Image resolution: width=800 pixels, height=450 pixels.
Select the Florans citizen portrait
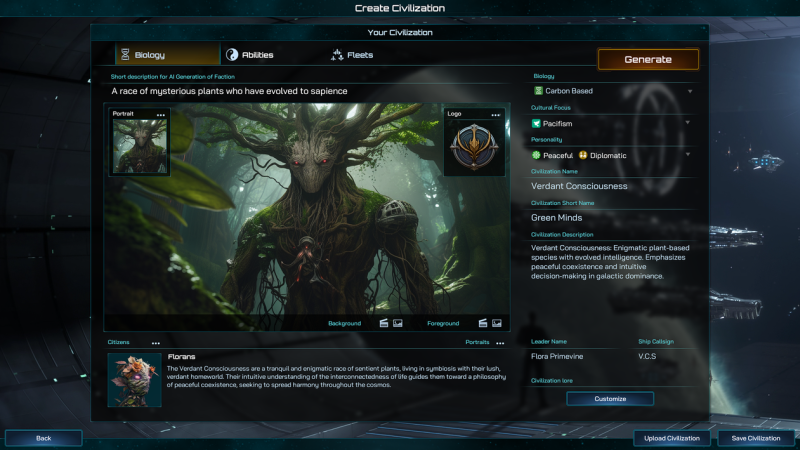coord(135,380)
